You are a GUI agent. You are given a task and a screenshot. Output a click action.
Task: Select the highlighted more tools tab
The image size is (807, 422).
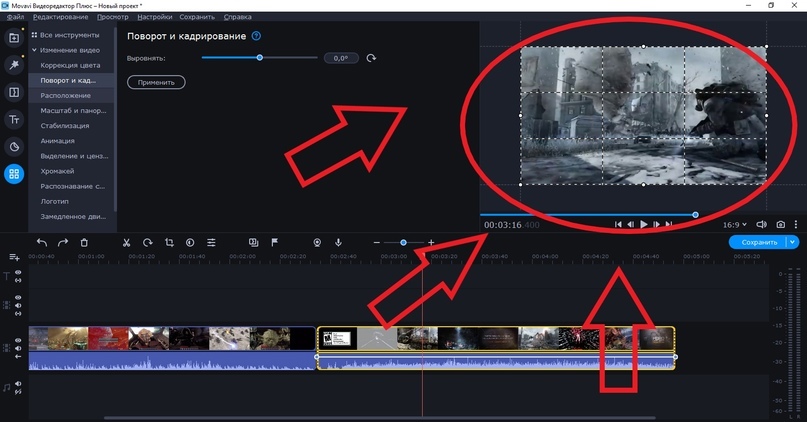(14, 174)
